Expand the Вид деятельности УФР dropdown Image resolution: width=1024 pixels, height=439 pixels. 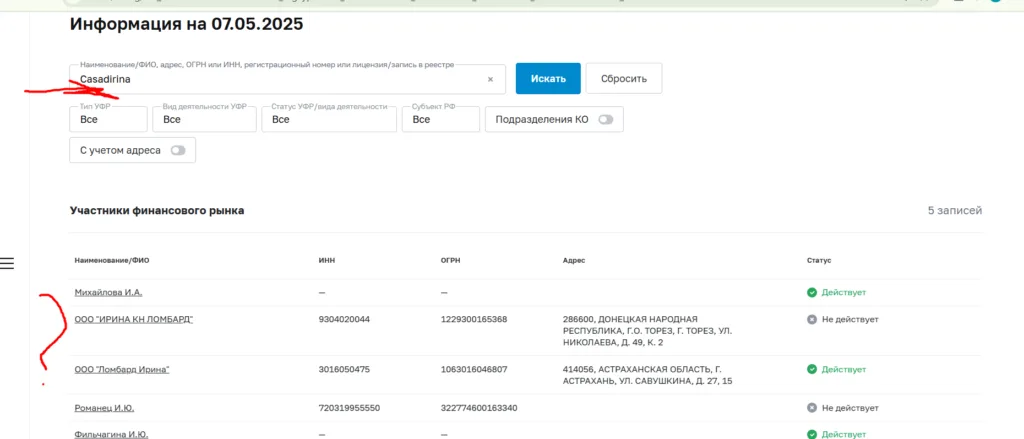pos(204,119)
